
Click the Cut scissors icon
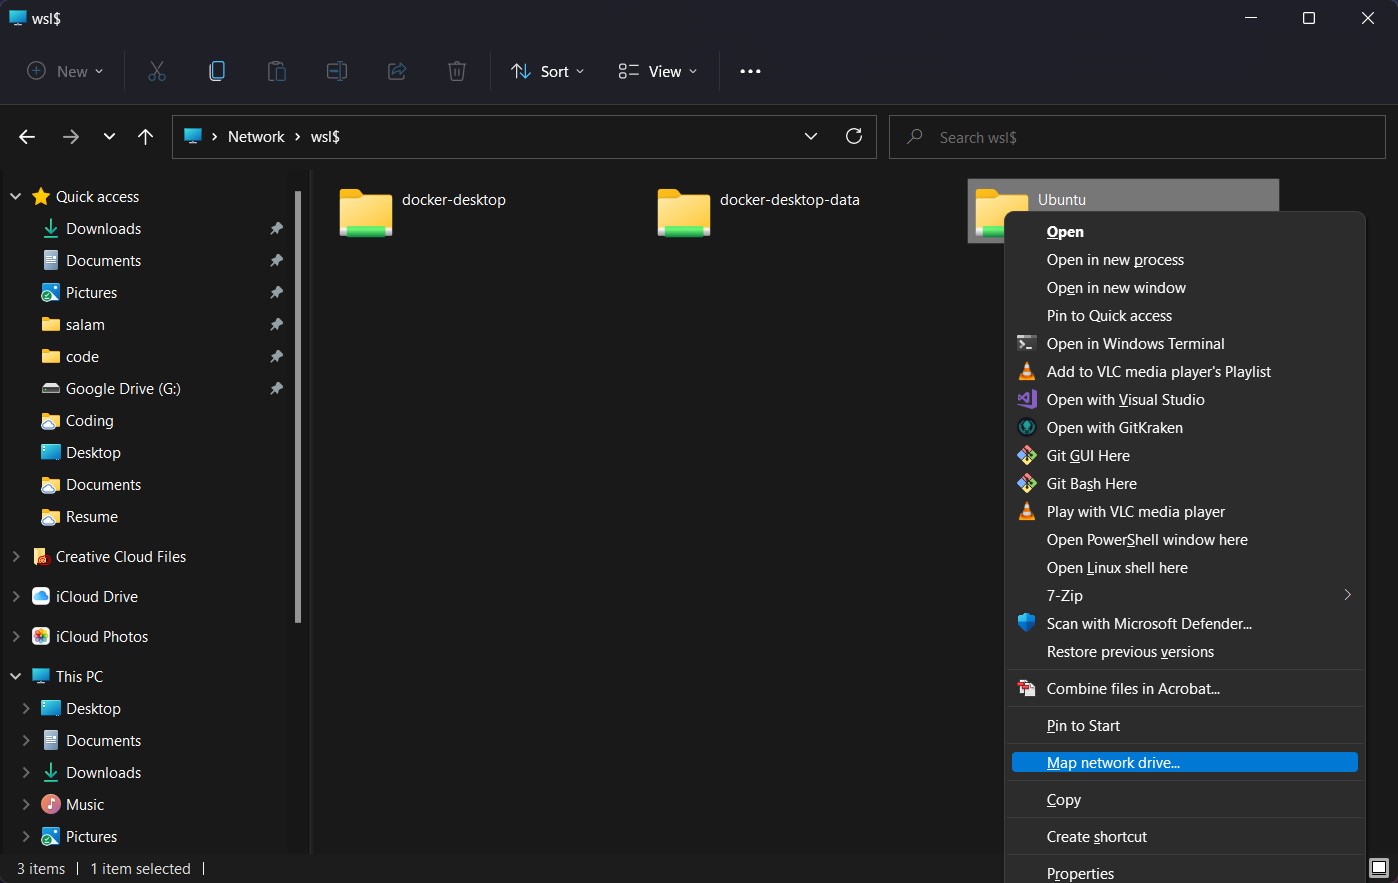click(157, 71)
